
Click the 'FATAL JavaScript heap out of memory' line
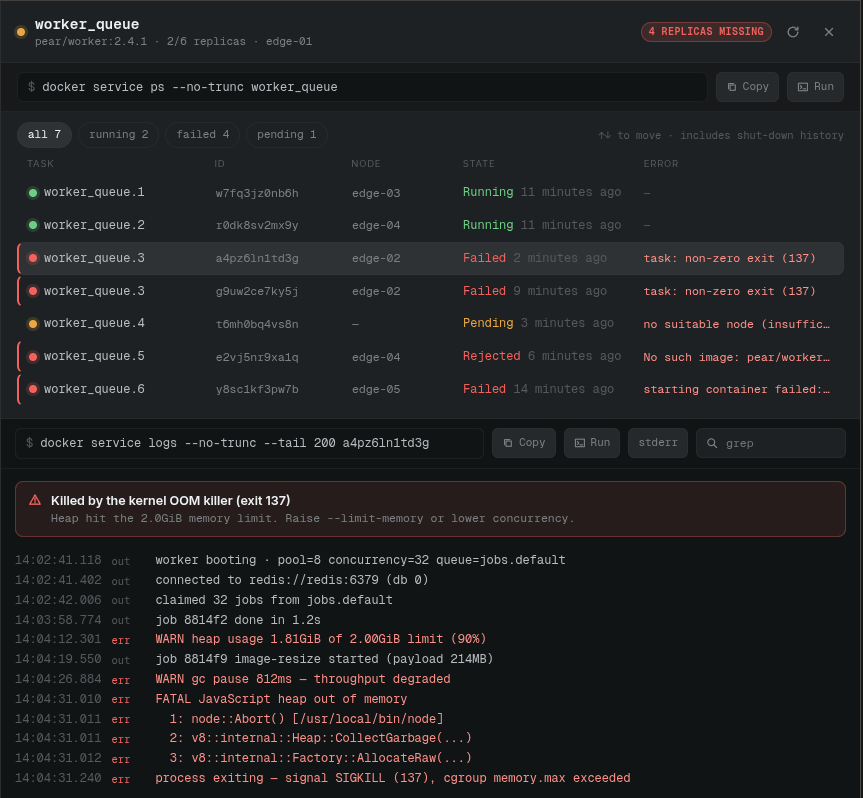pyautogui.click(x=281, y=699)
